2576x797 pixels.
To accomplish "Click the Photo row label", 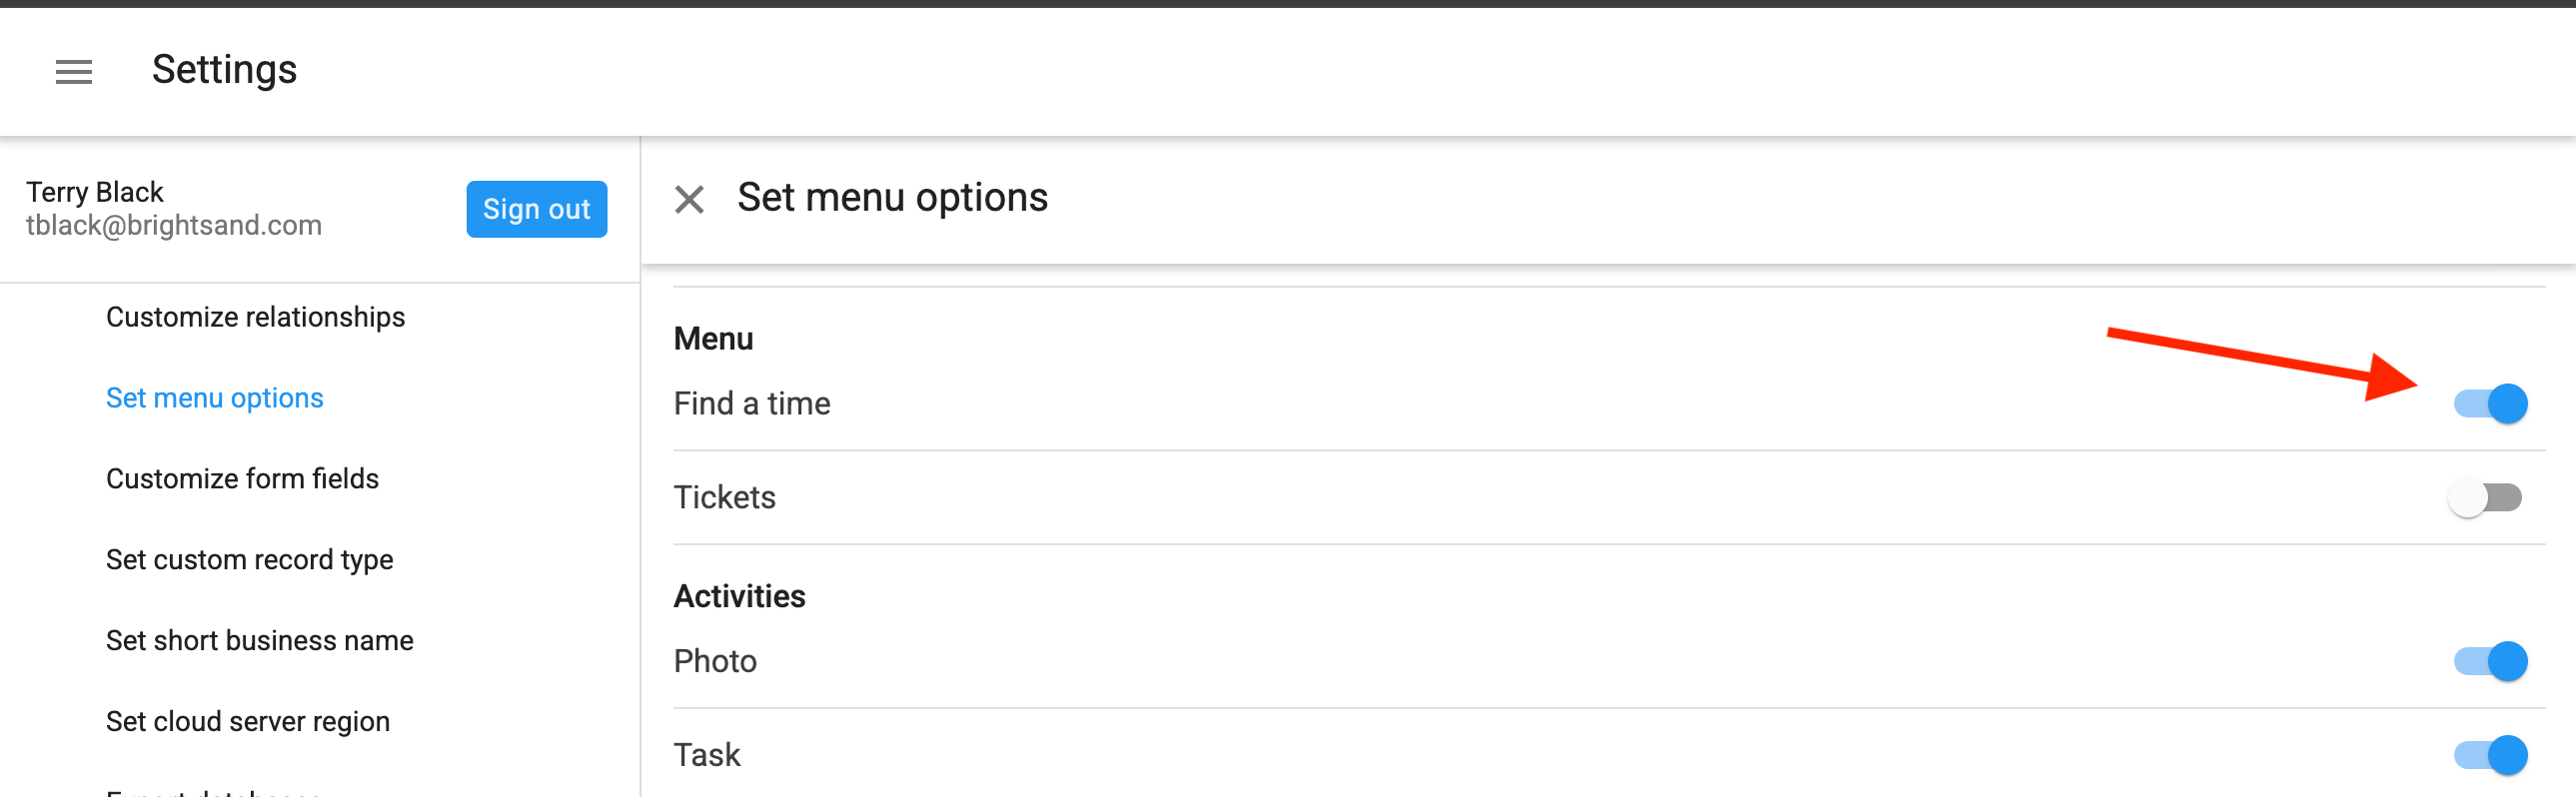I will pos(715,661).
